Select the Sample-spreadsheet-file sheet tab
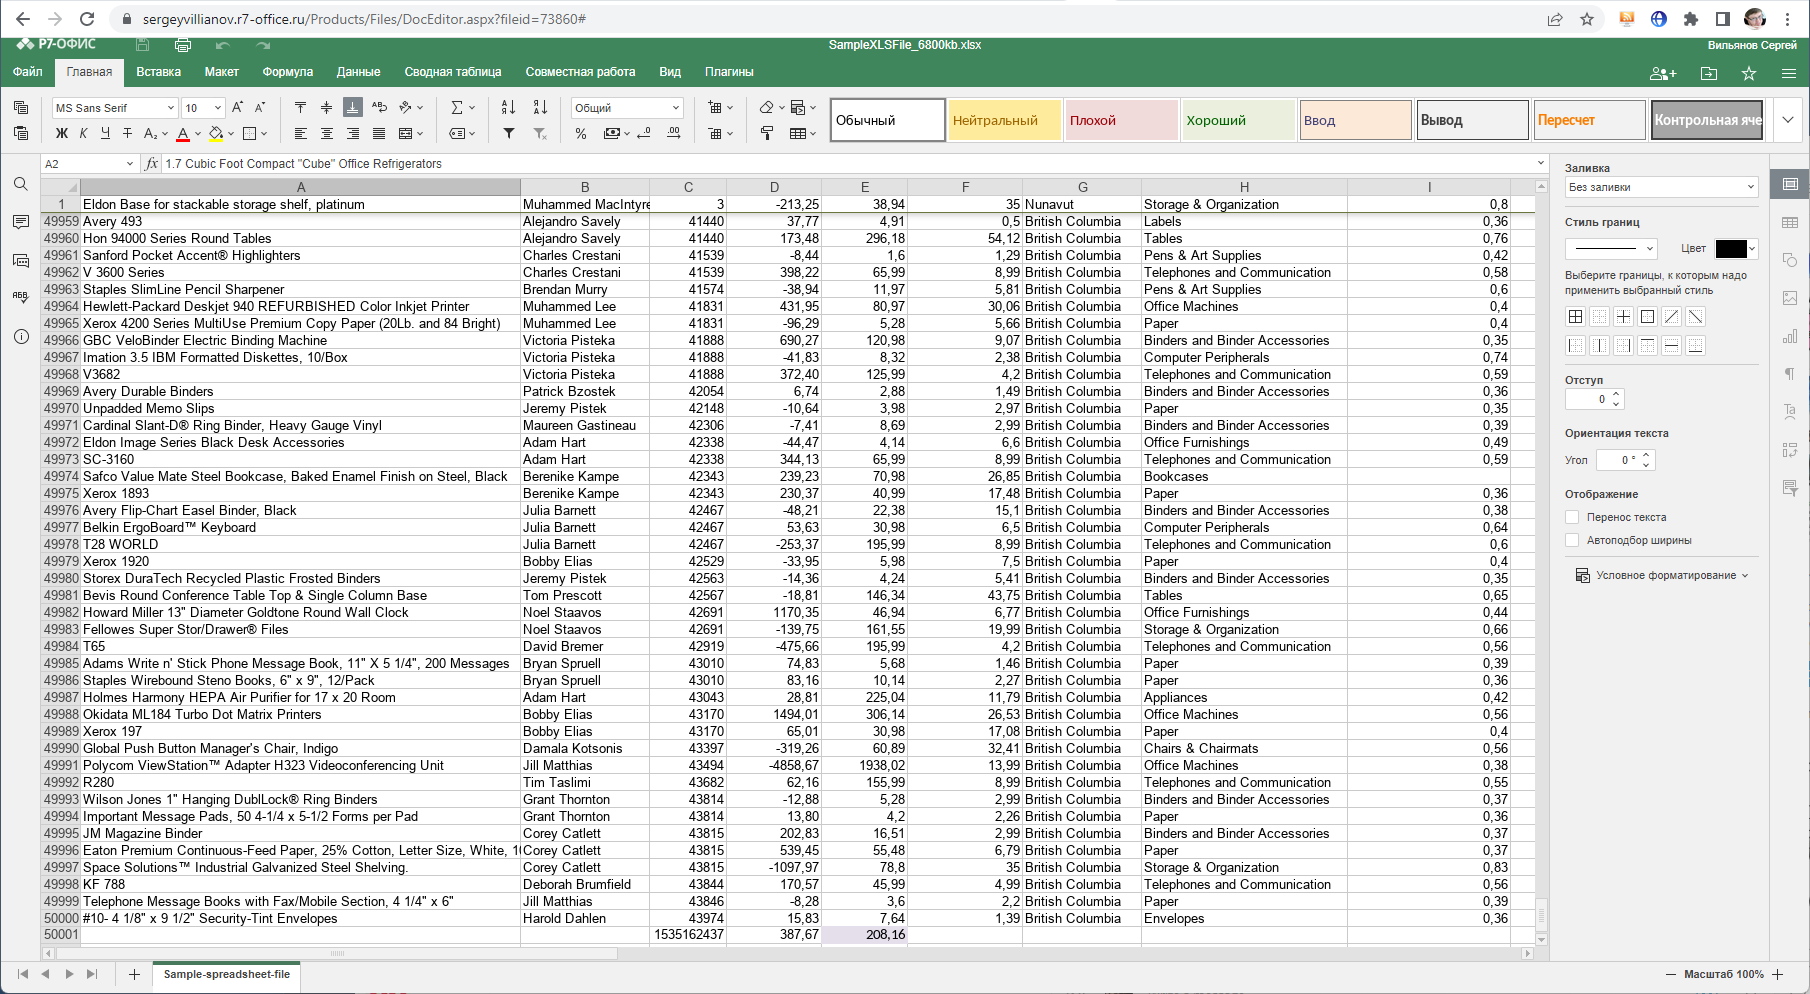1810x994 pixels. point(226,974)
